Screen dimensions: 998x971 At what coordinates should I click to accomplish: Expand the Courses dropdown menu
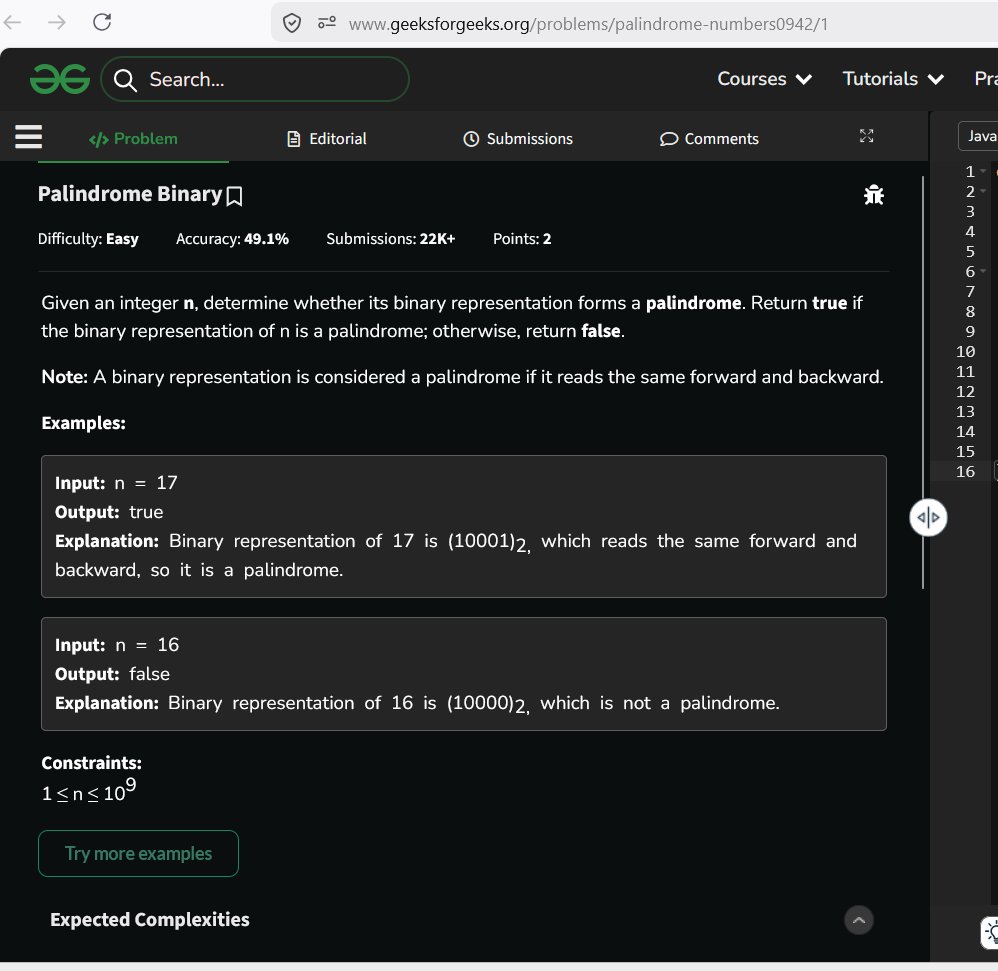(764, 79)
